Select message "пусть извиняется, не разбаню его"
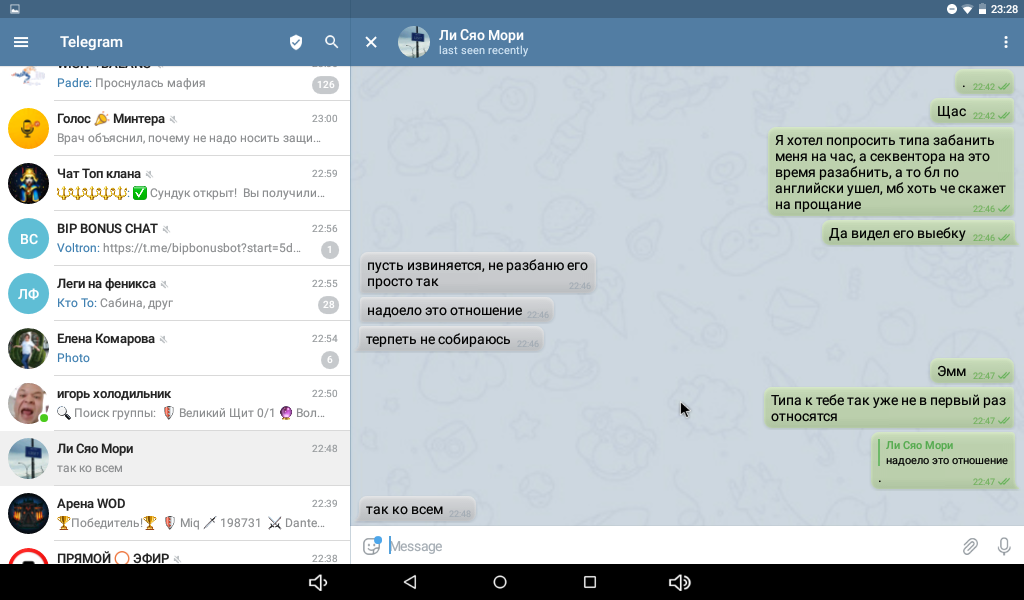Viewport: 1024px width, 600px height. [477, 274]
